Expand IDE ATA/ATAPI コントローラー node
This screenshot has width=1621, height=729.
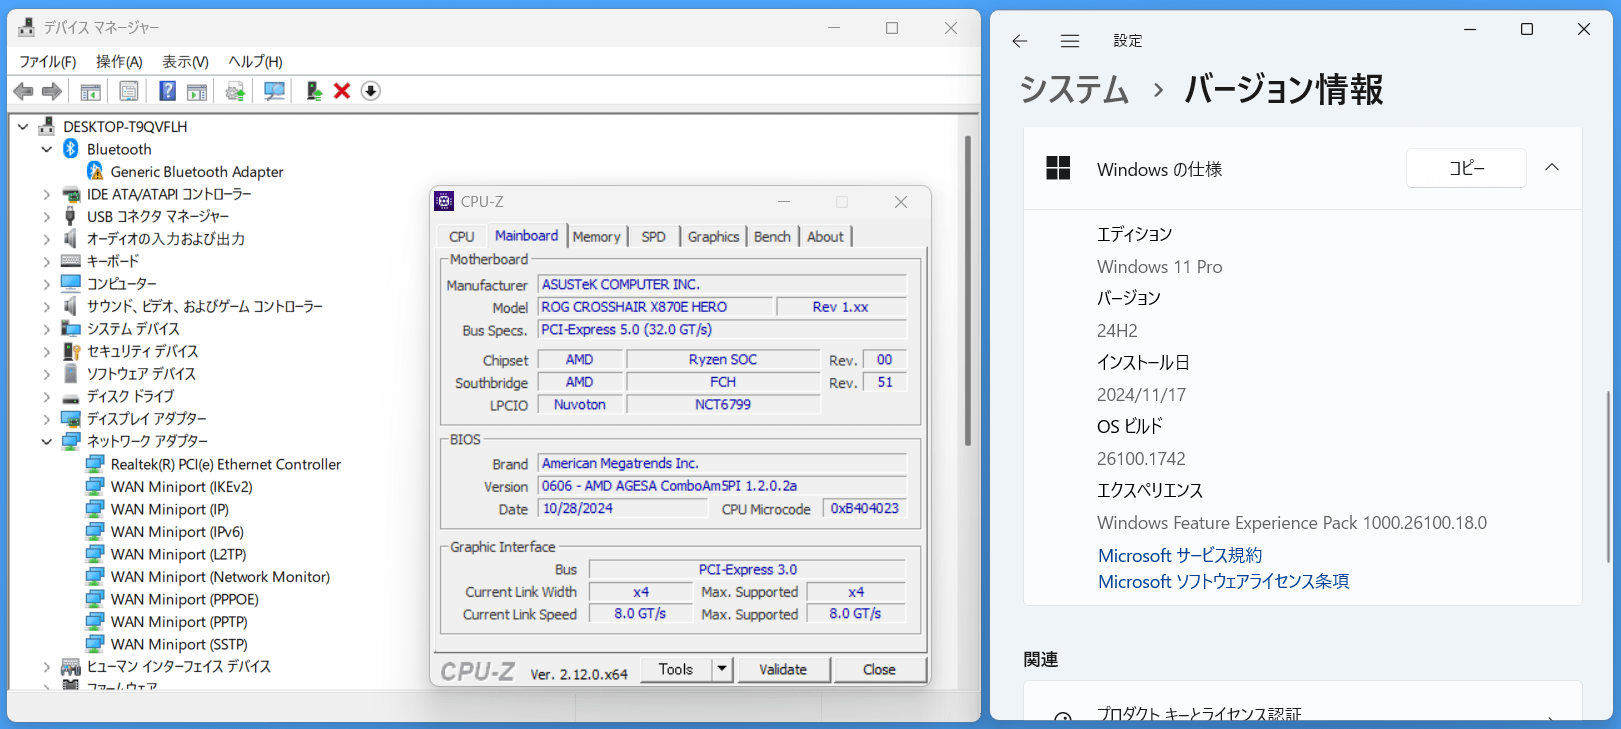tap(47, 194)
